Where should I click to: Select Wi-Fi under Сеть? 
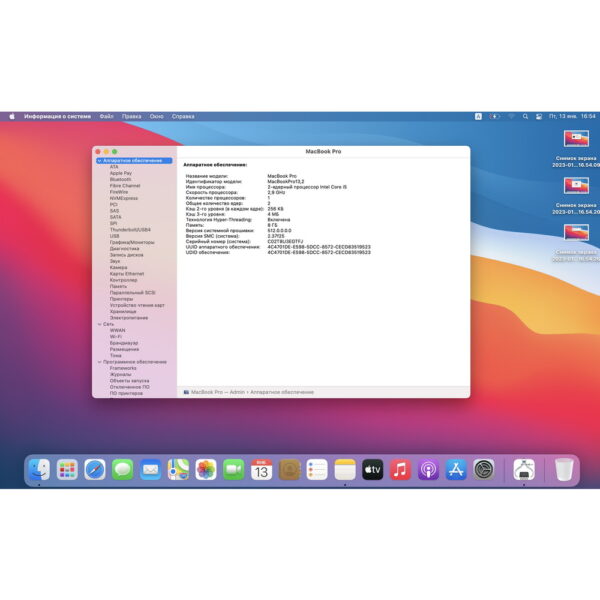(x=116, y=337)
